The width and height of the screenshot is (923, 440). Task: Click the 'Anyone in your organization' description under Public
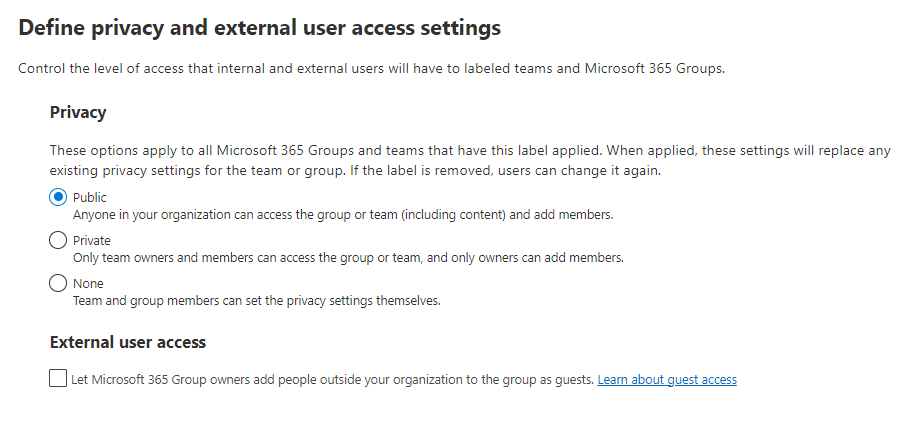(x=350, y=214)
